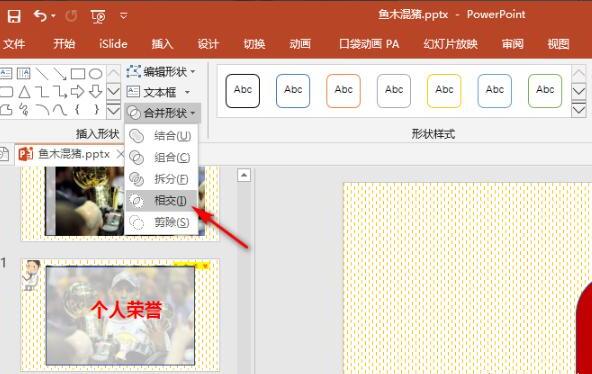Open the 动画 tab
Viewport: 592px width, 374px height.
pos(300,44)
